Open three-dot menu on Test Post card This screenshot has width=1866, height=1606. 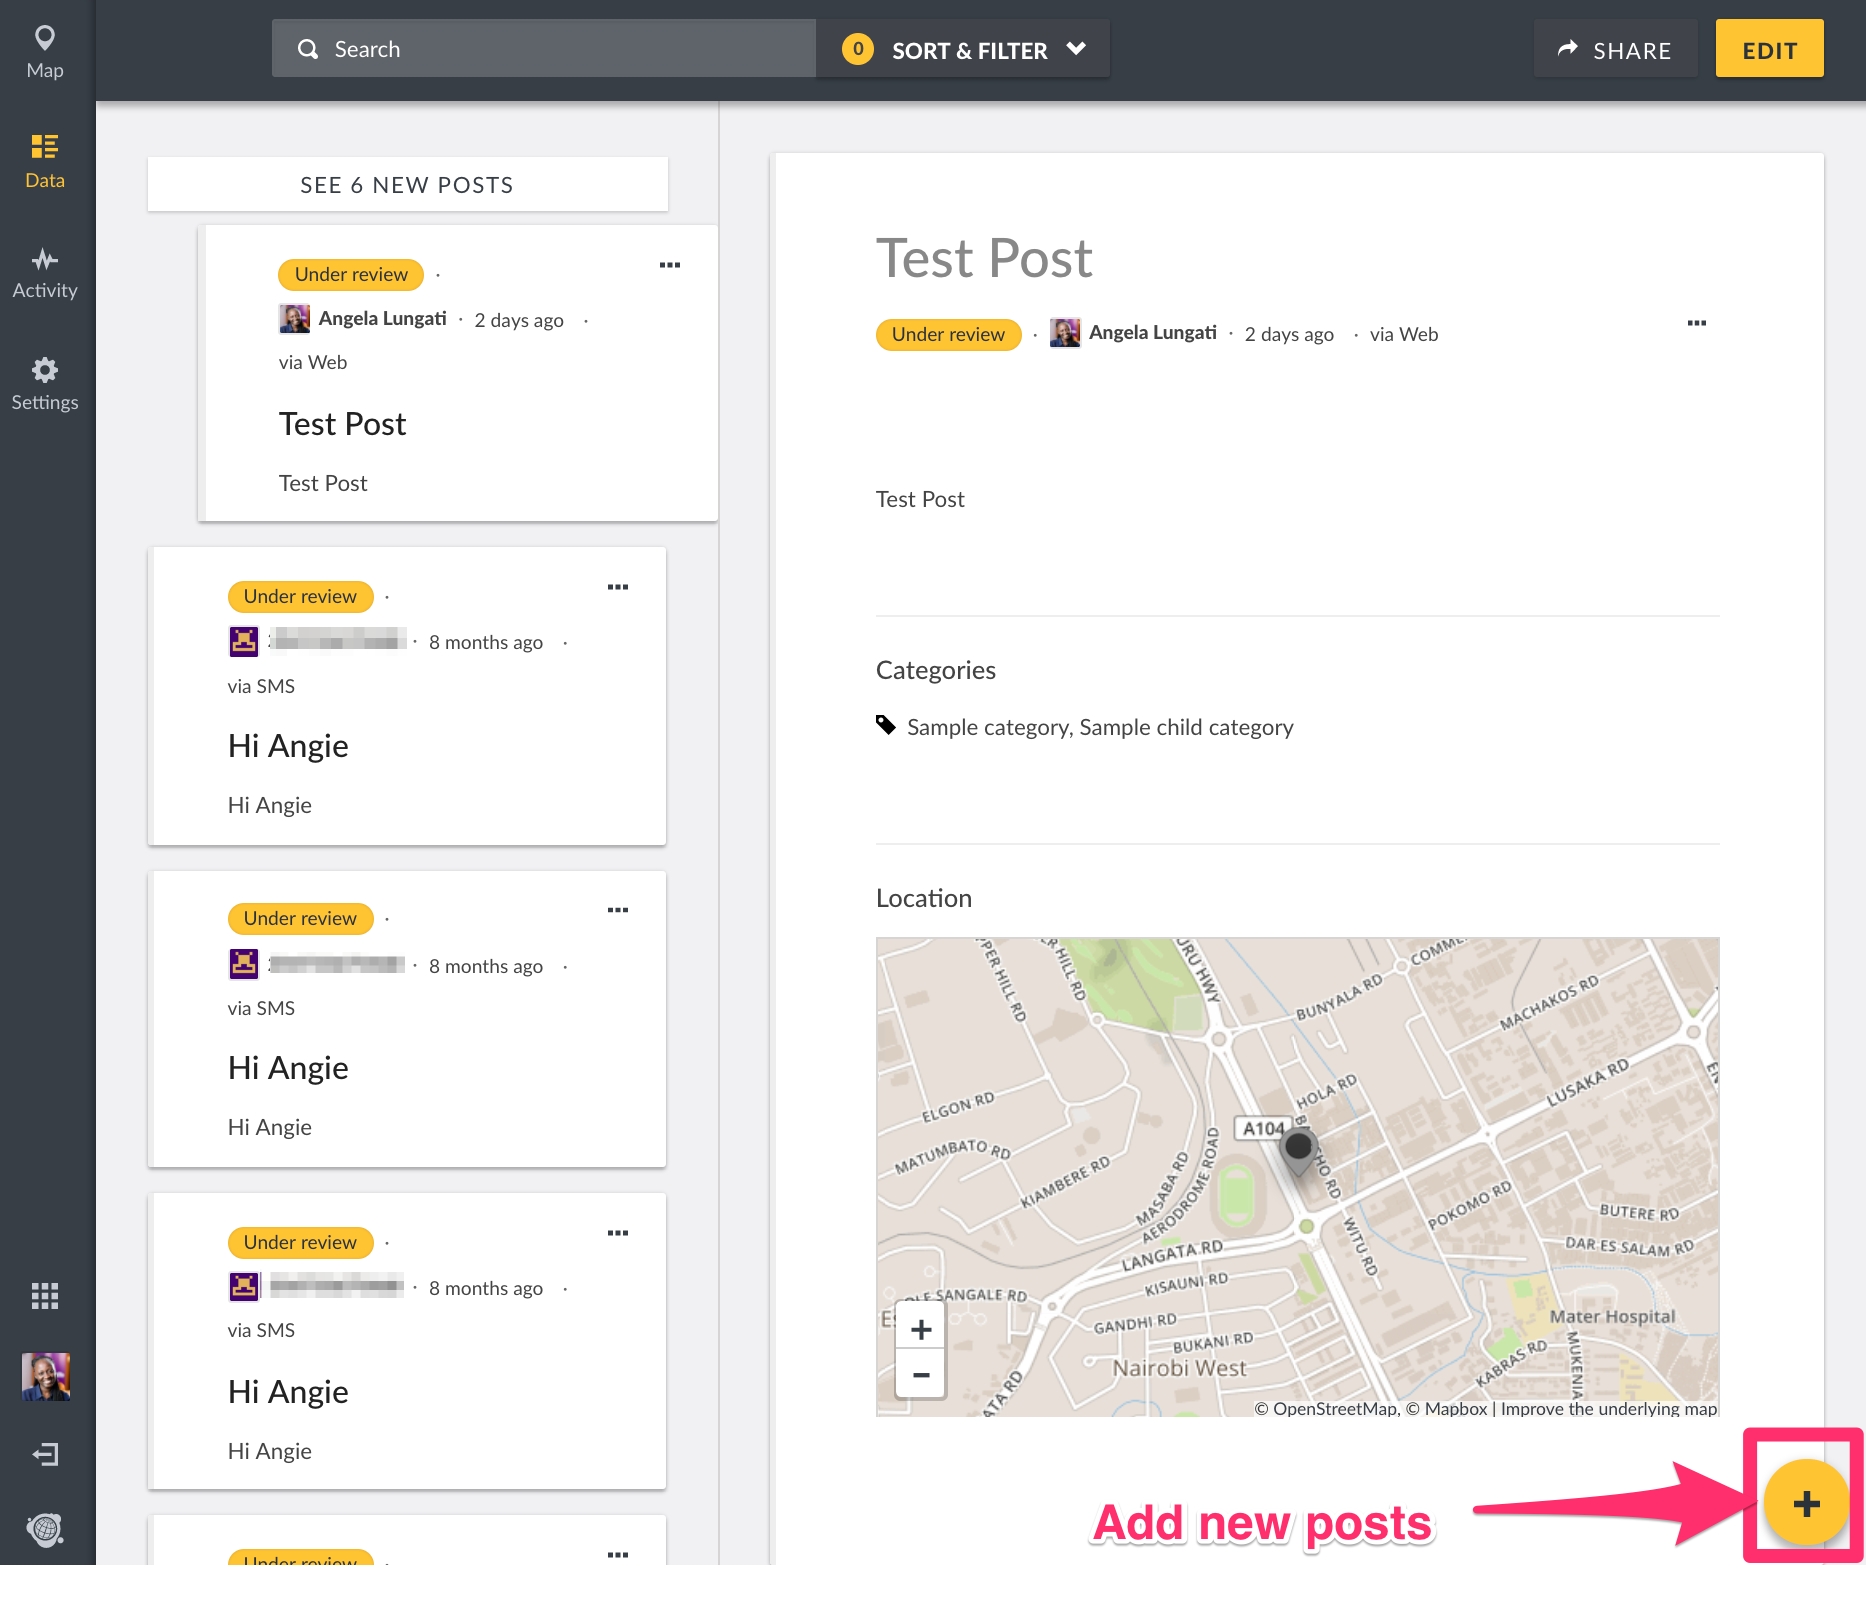(670, 265)
